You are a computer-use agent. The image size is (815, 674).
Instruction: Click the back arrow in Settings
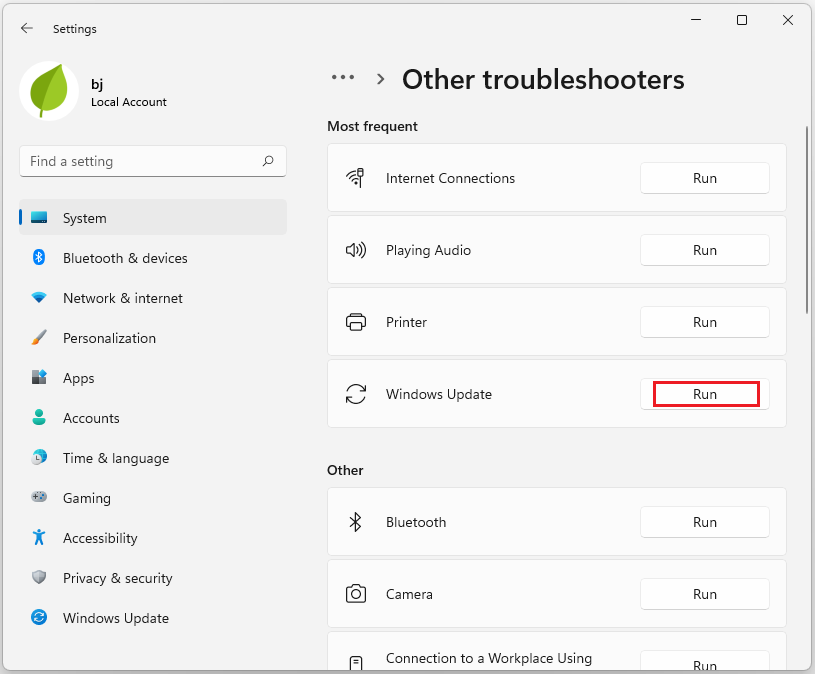pyautogui.click(x=27, y=29)
